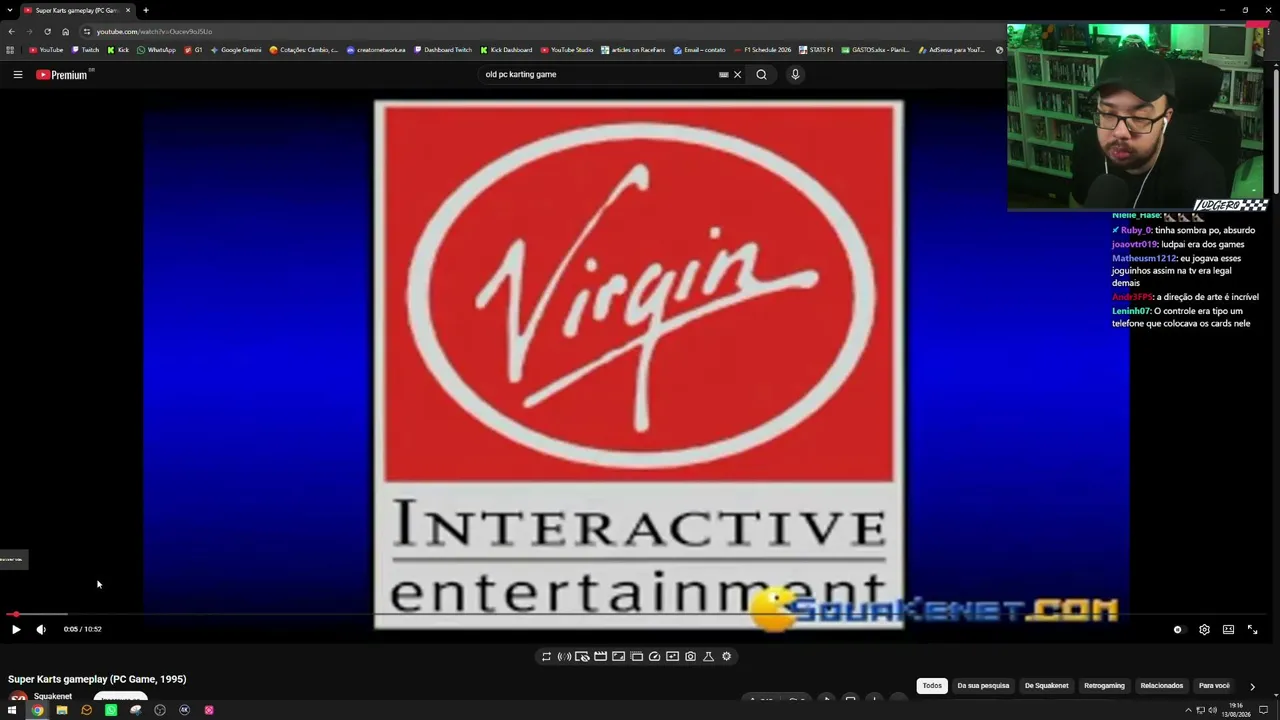Screen dimensions: 1280x720
Task: Open the bookmarks apps grid icon
Action: (10, 50)
